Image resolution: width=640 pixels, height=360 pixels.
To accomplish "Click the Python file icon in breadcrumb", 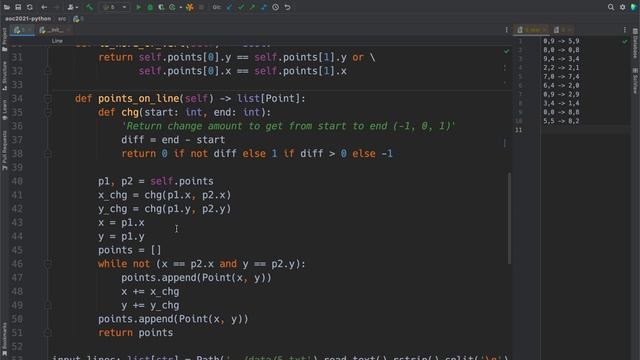I will (76, 19).
